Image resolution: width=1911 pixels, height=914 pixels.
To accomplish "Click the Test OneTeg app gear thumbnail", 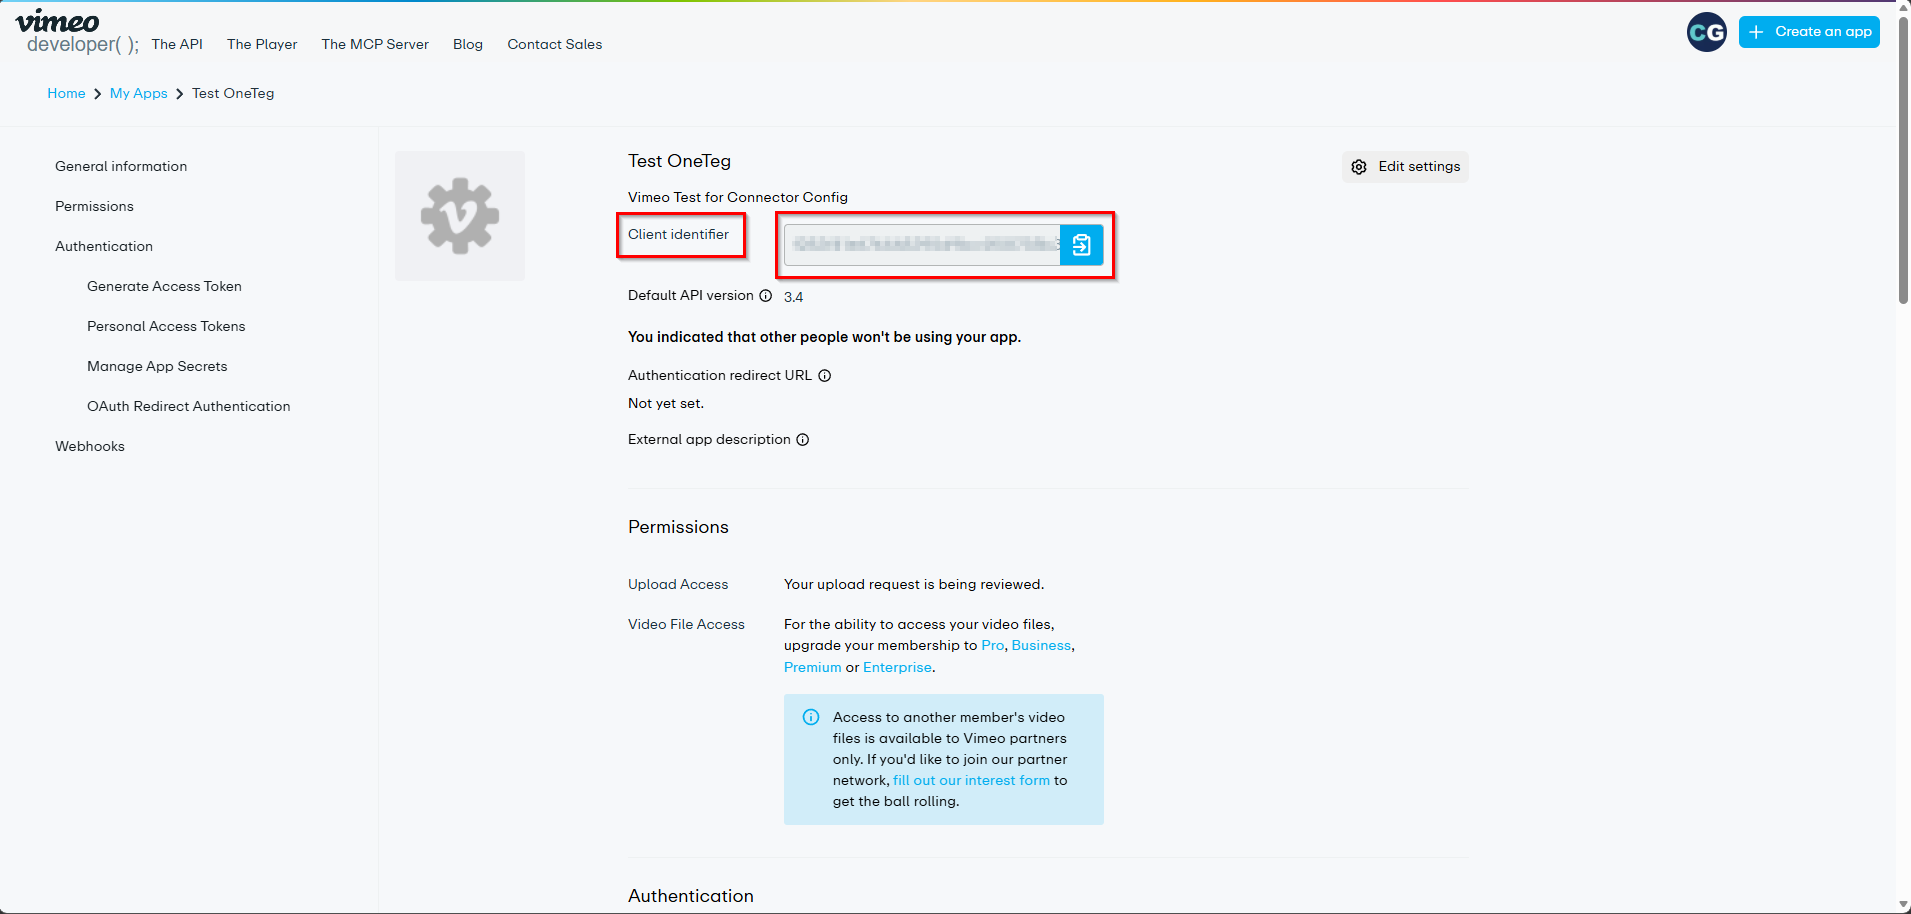I will 460,216.
